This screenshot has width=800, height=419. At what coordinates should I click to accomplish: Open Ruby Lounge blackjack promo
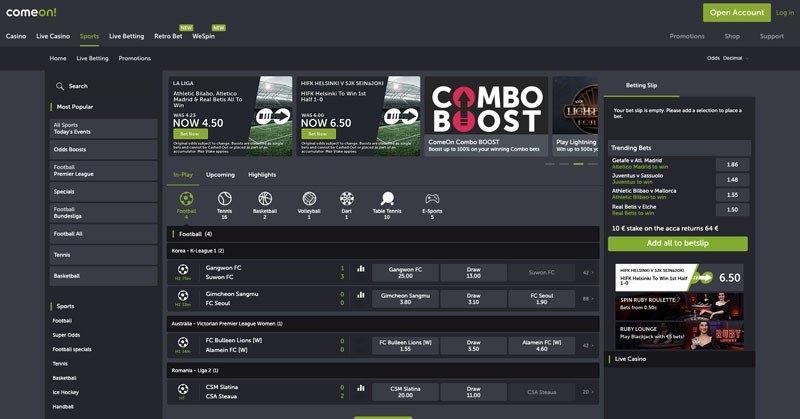pyautogui.click(x=679, y=335)
